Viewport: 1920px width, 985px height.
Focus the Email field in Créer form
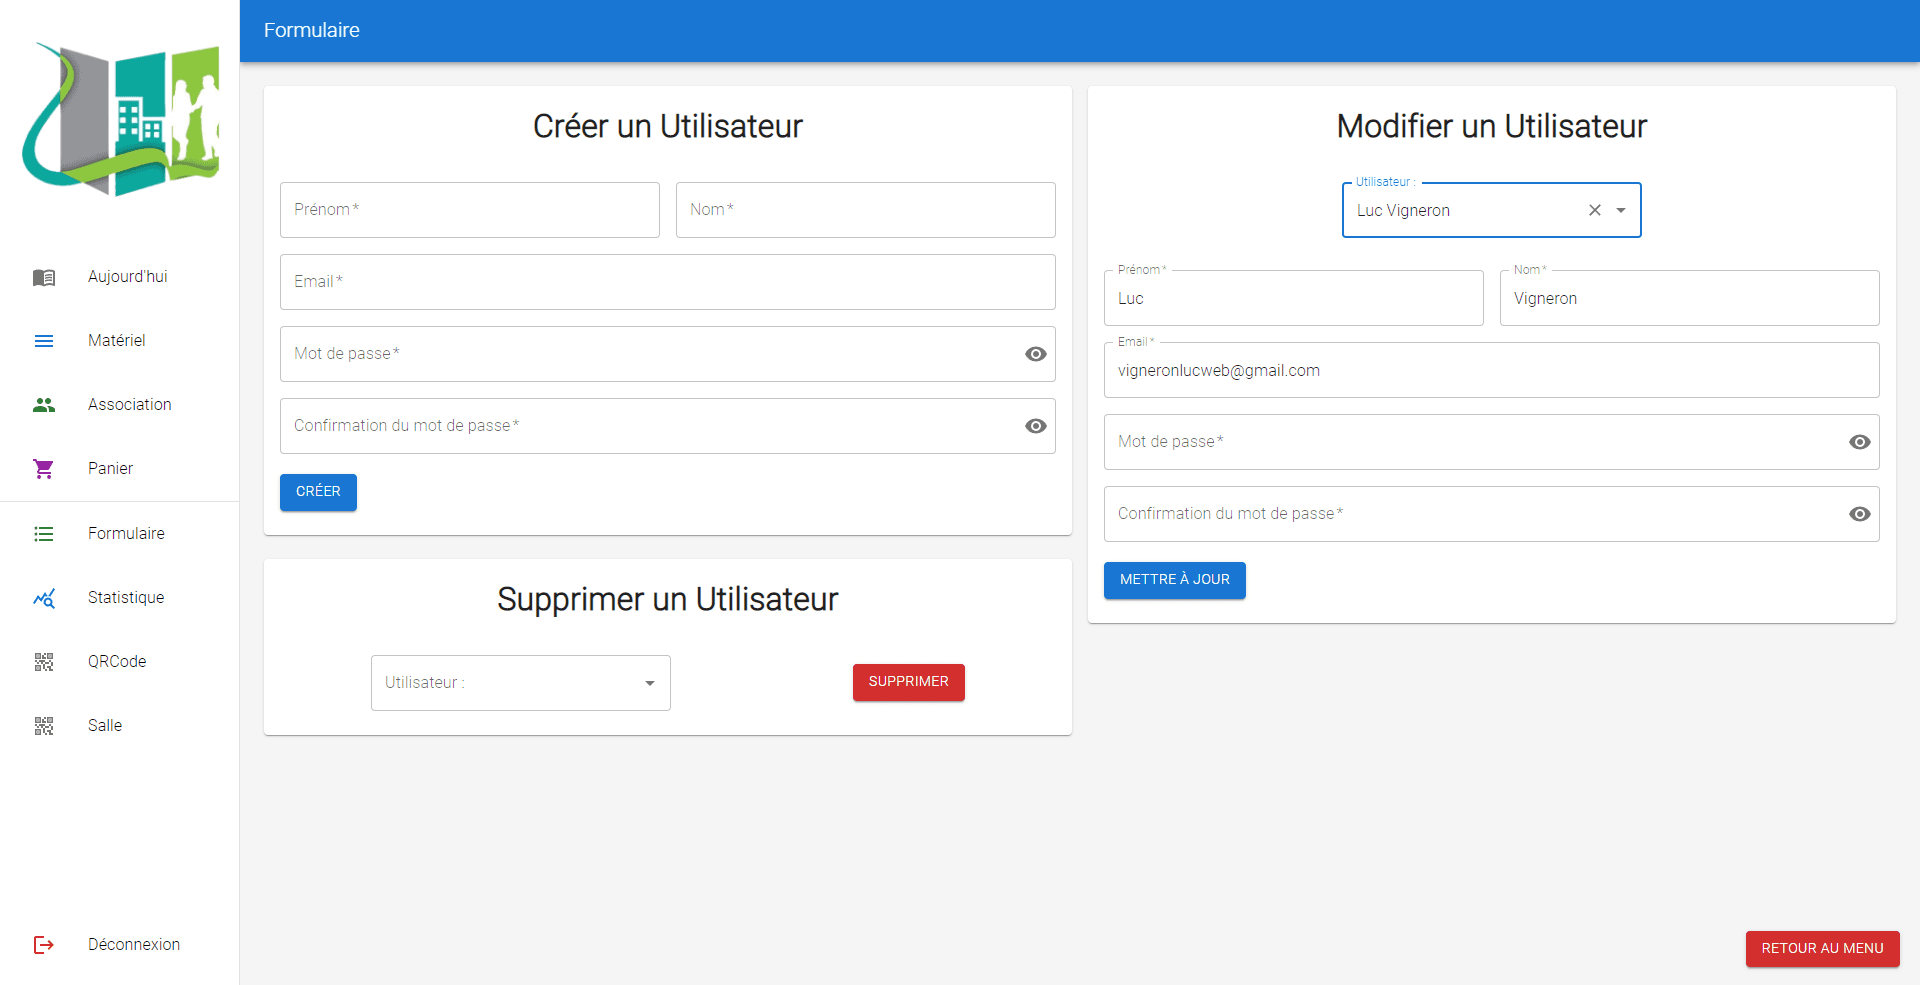tap(667, 282)
